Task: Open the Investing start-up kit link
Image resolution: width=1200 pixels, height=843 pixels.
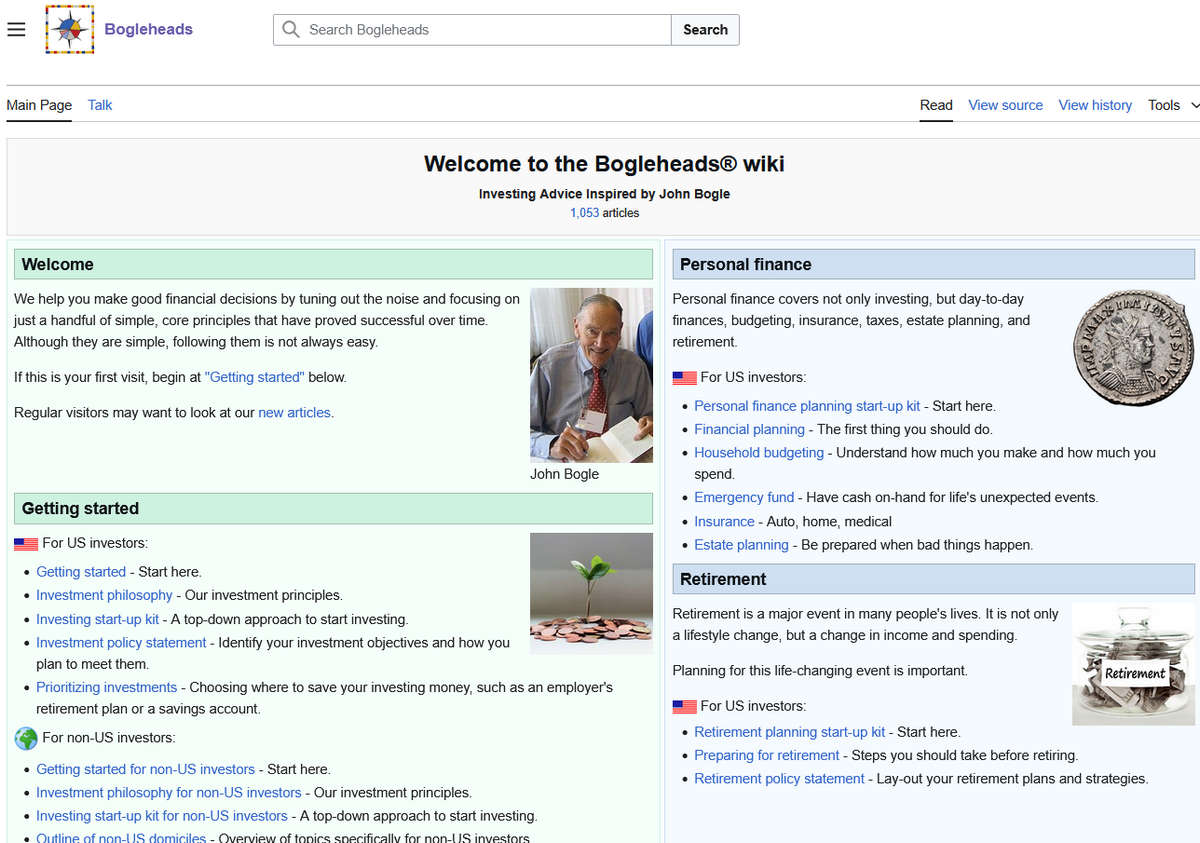Action: (x=98, y=619)
